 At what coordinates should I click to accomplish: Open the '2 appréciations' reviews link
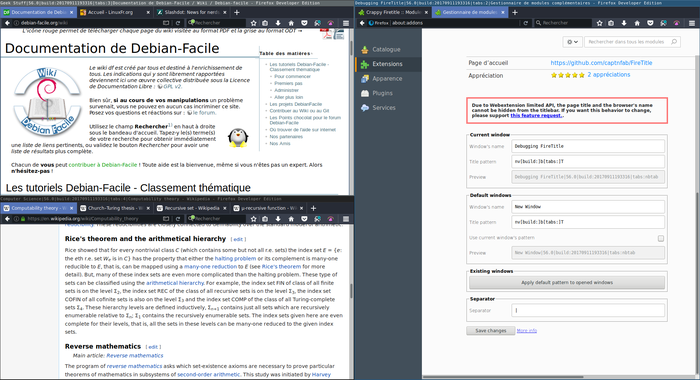(x=608, y=75)
